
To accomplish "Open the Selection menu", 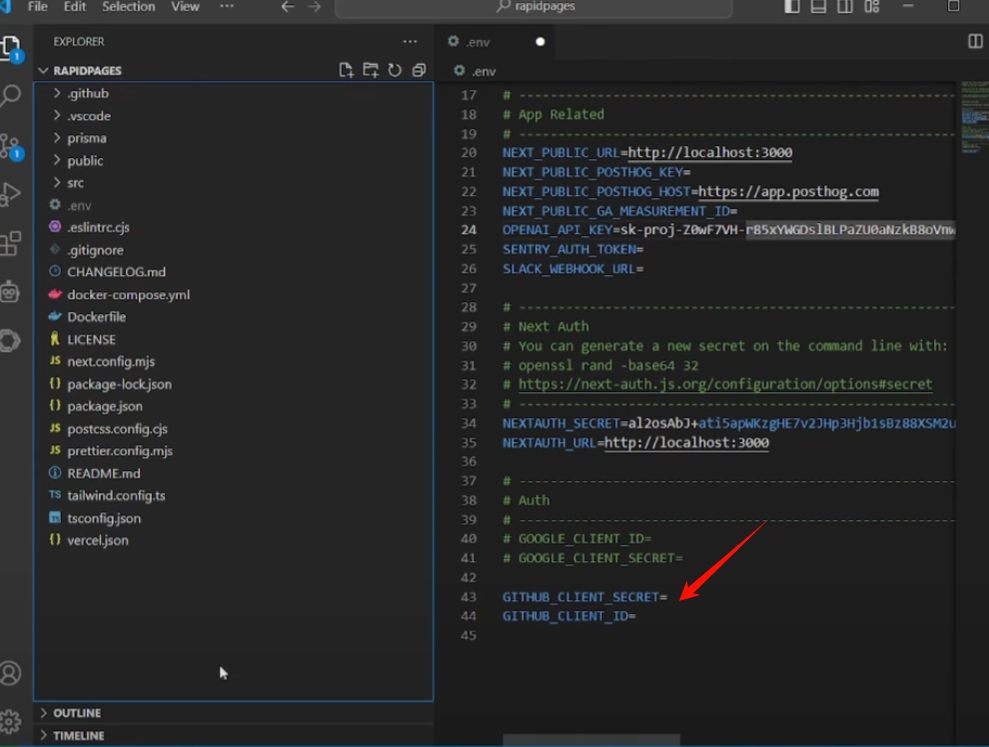I will (128, 7).
